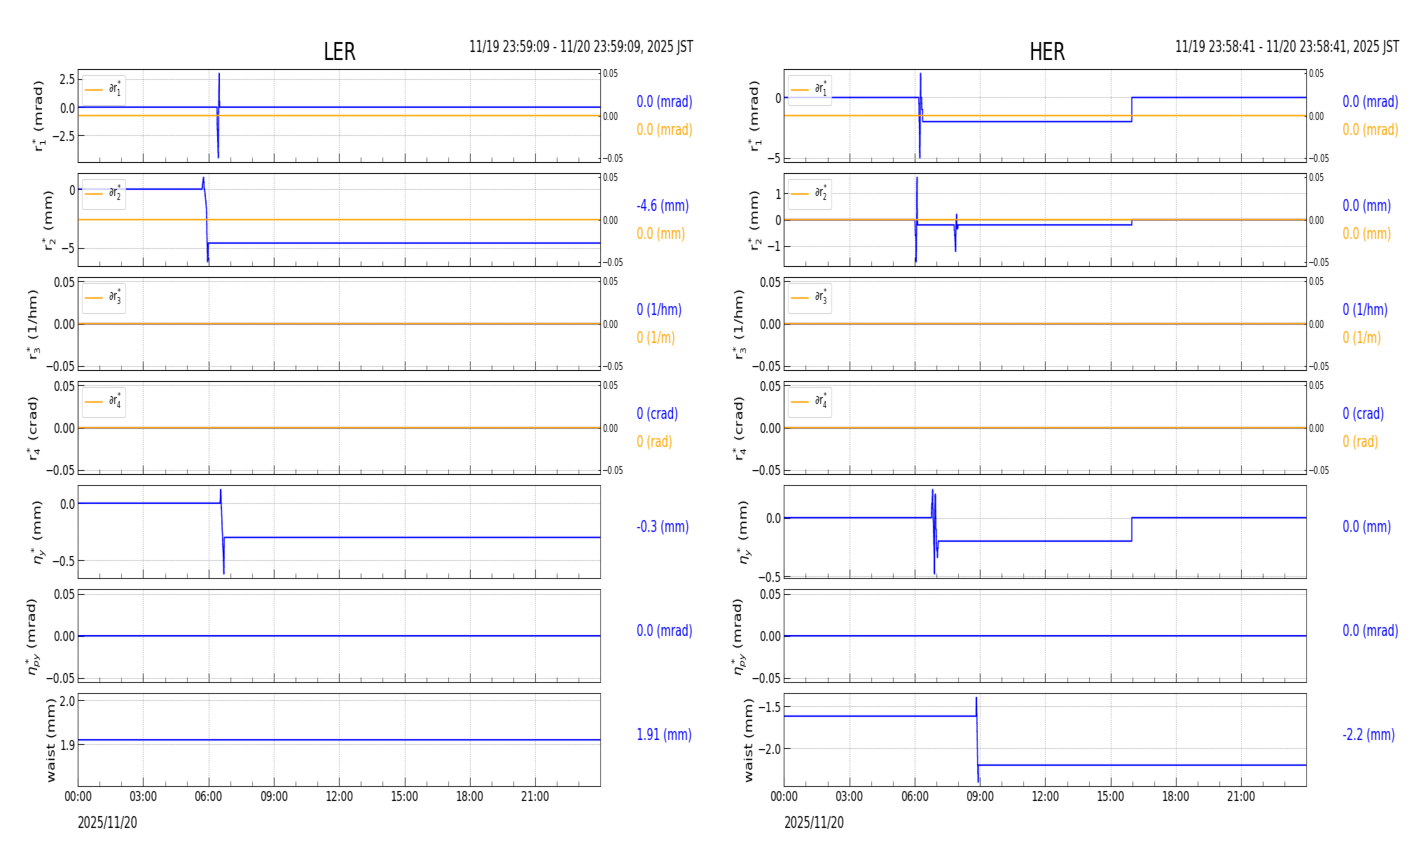Click the ∂r4* legend in LER r4 plot
Image resolution: width=1412 pixels, height=864 pixels.
[x=104, y=401]
